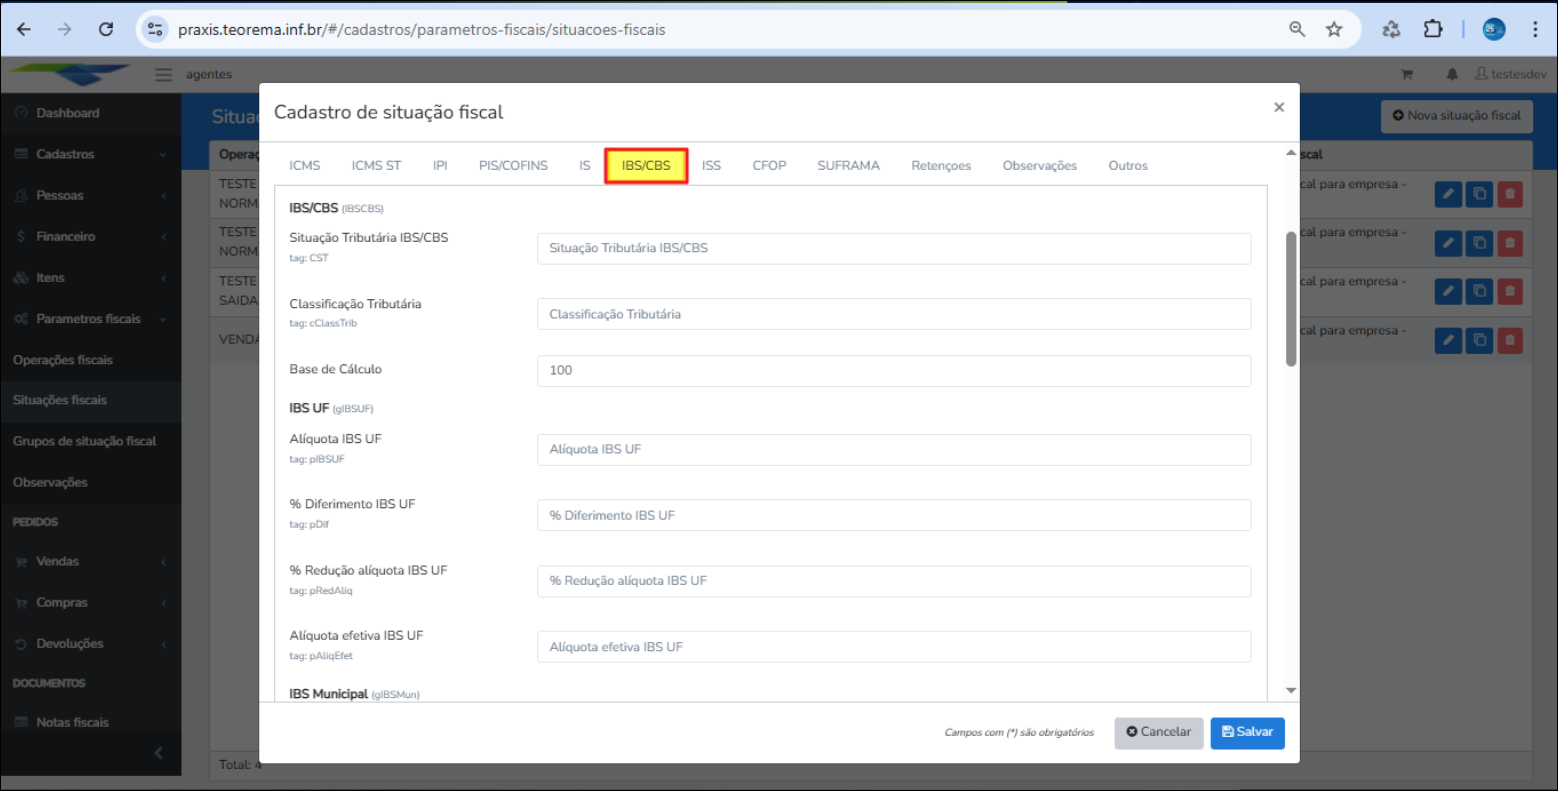Open the SUFRAMA tab
The image size is (1558, 791).
coord(848,166)
